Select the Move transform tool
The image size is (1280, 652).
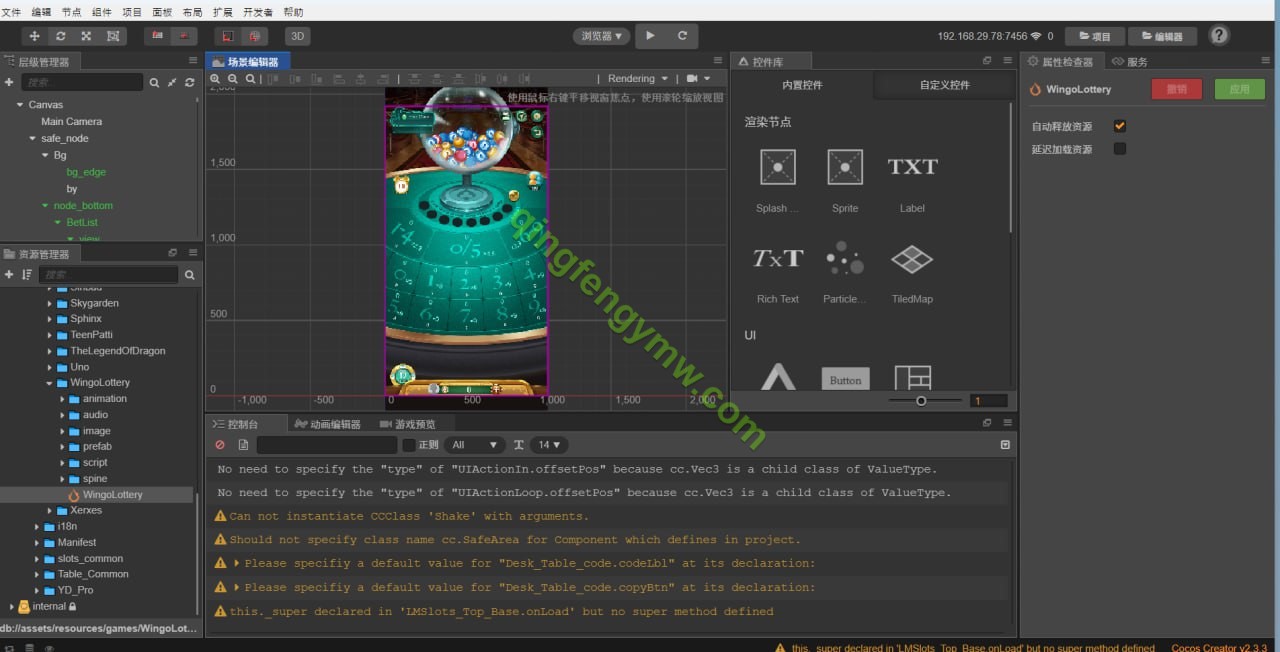tap(35, 36)
